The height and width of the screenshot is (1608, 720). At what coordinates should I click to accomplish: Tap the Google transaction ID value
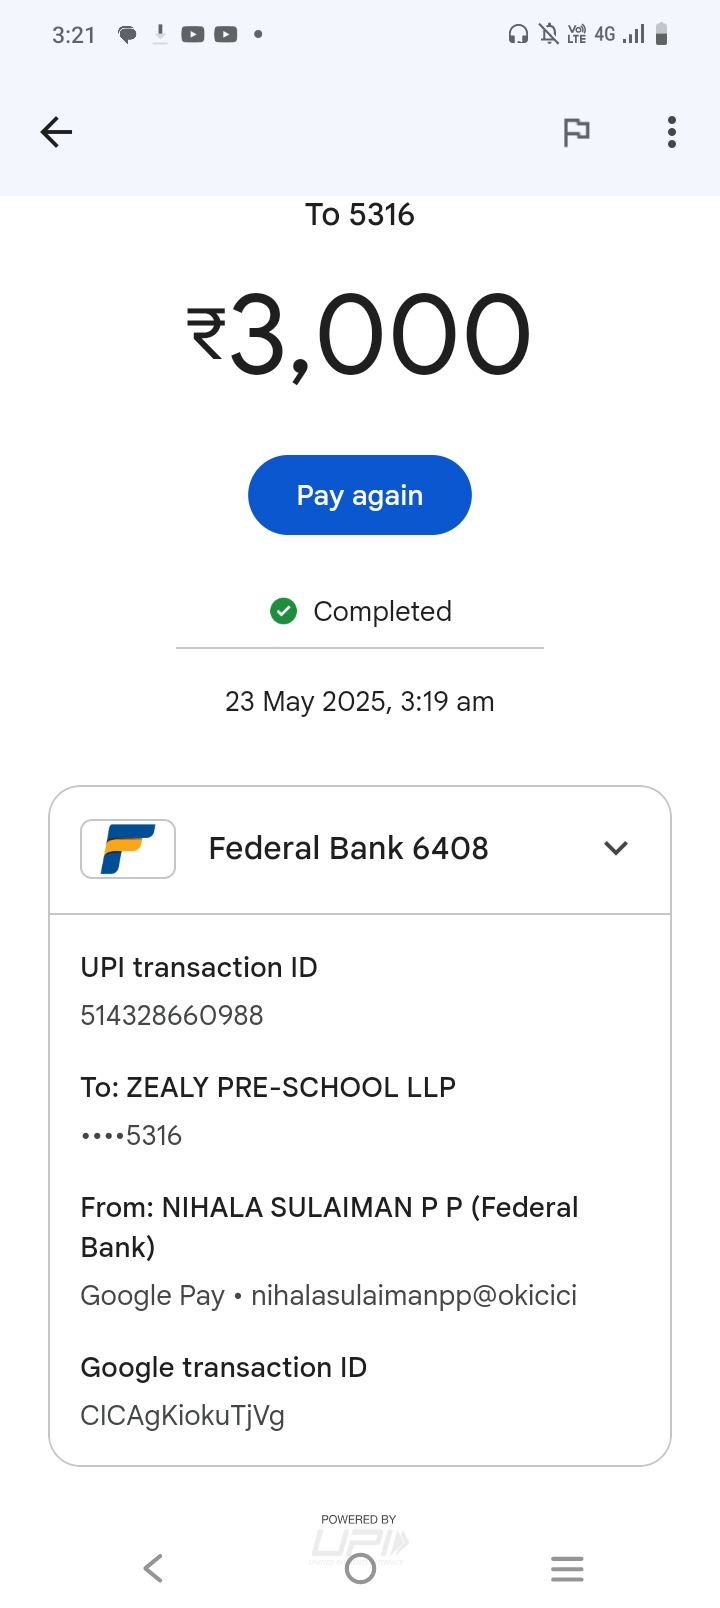(x=182, y=1416)
